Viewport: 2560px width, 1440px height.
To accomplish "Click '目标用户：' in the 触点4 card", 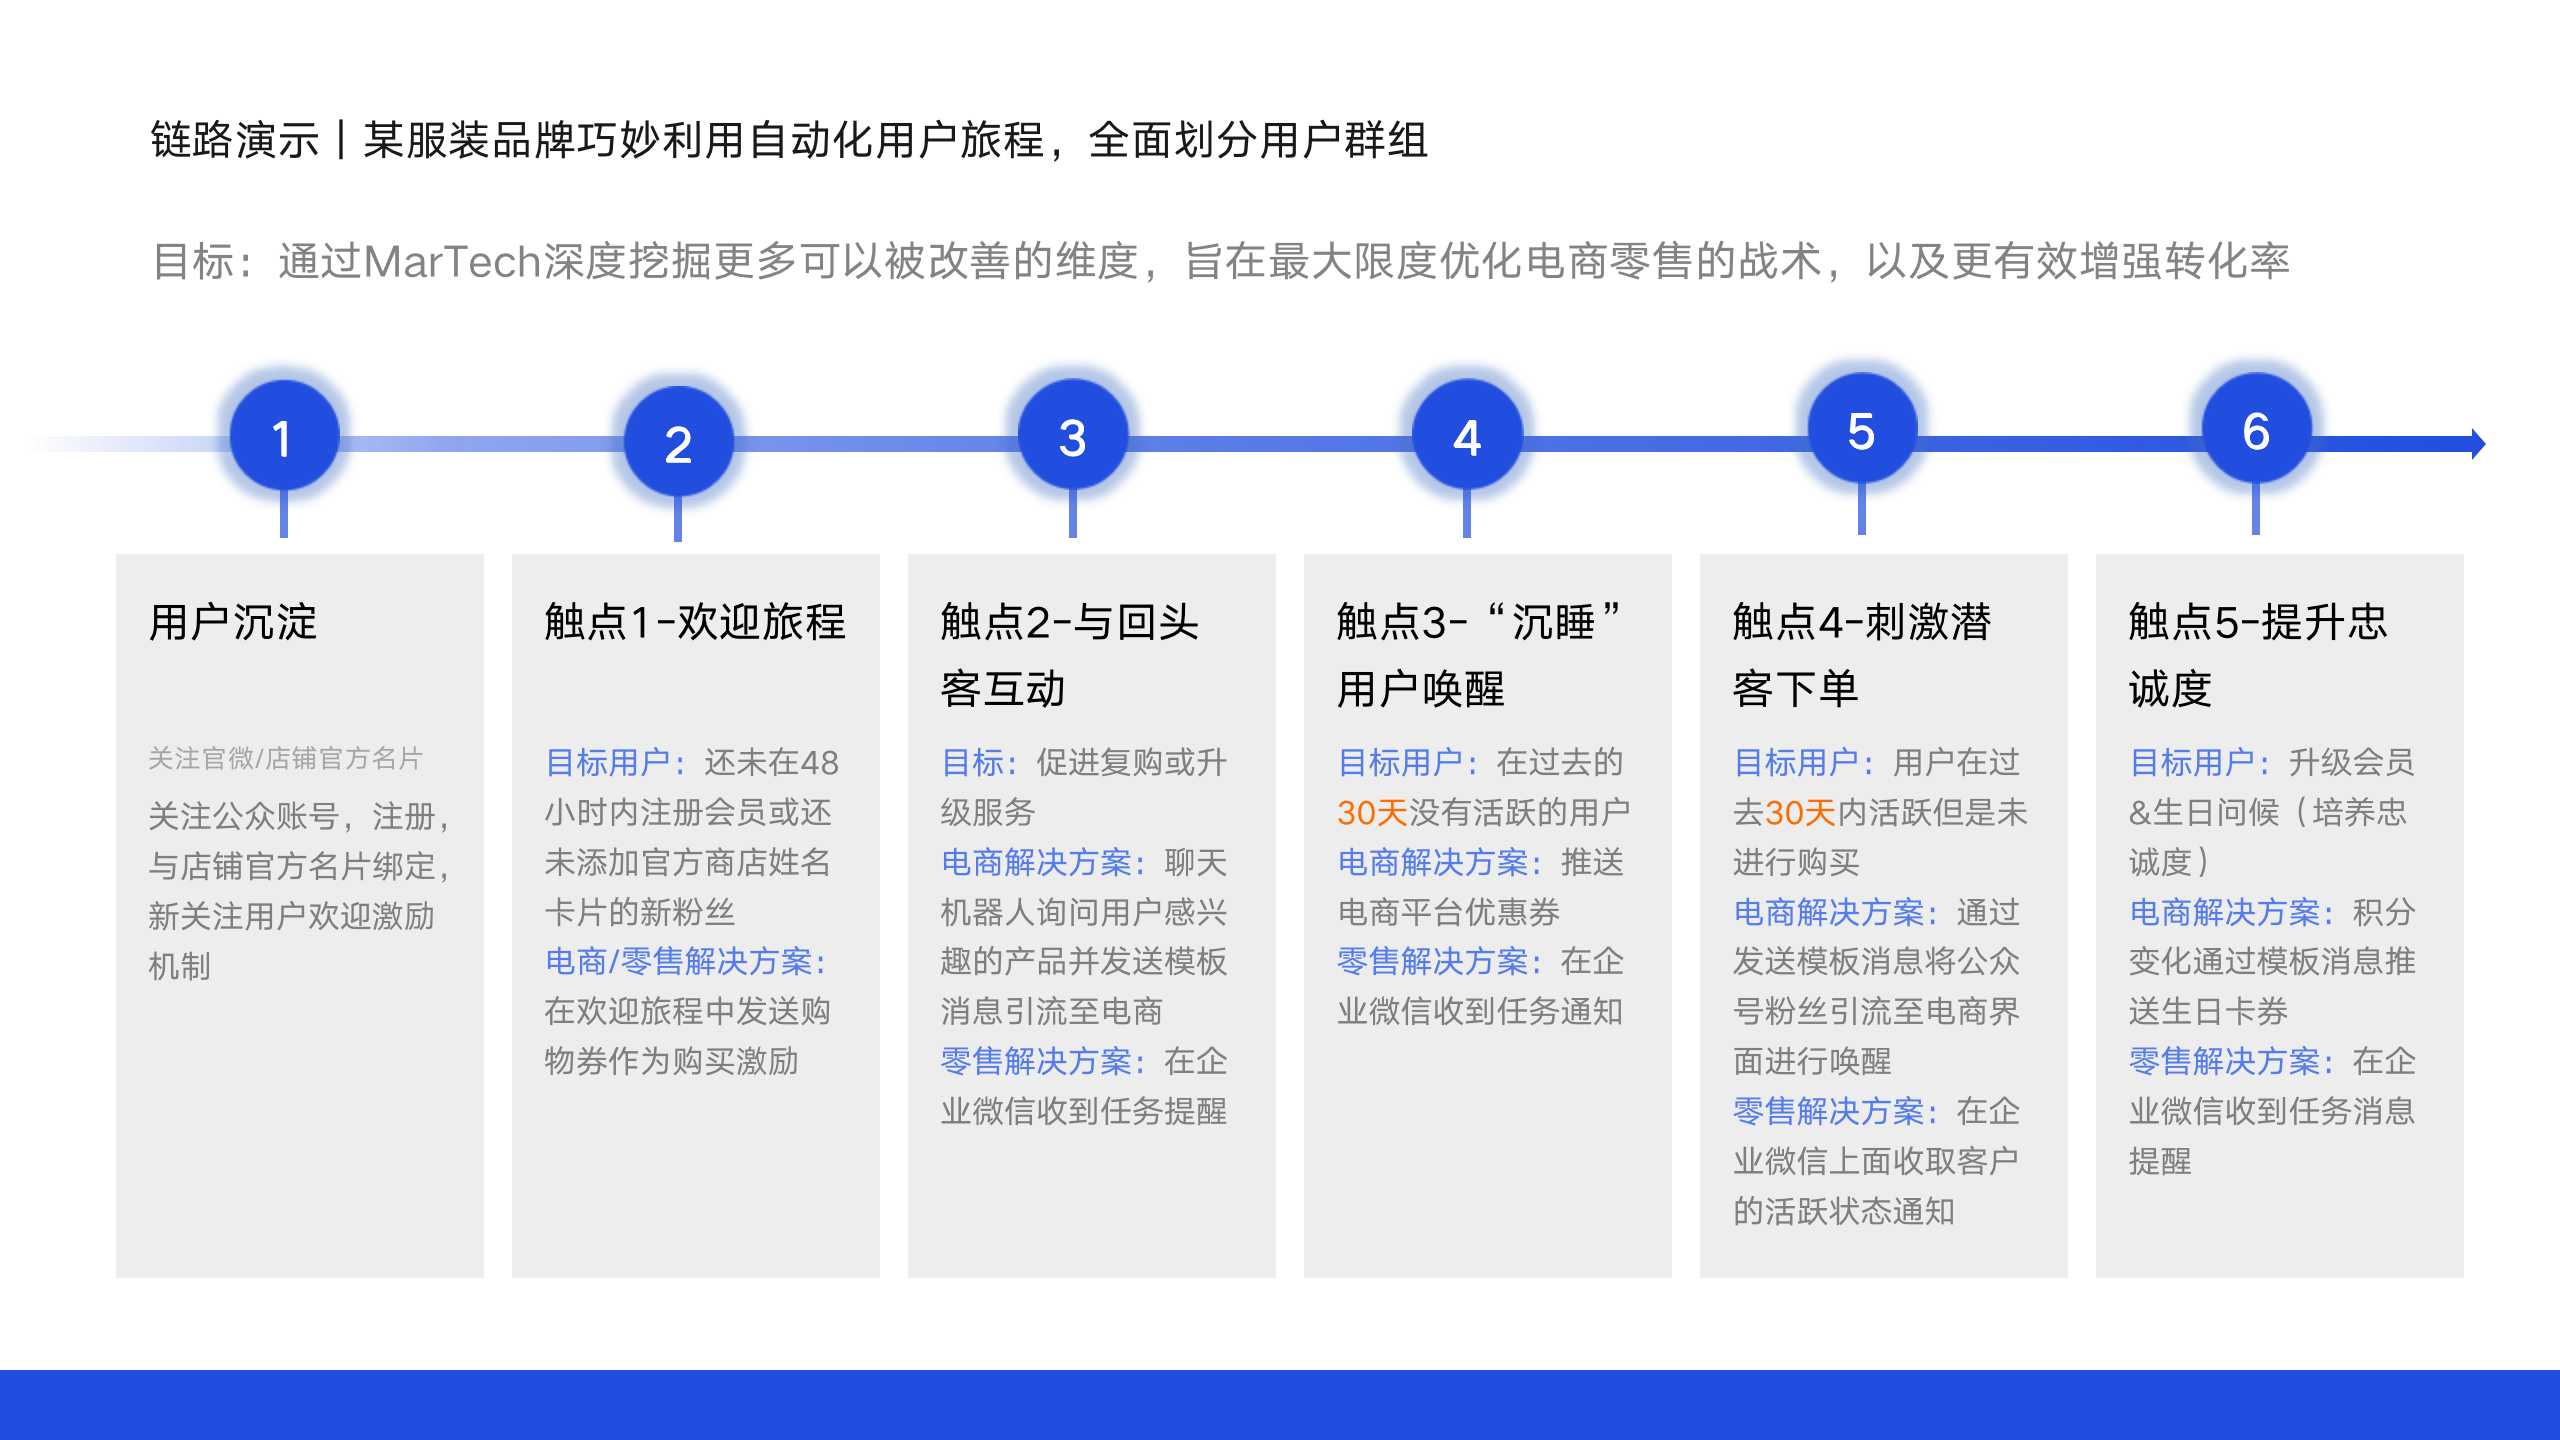I will coord(1804,762).
